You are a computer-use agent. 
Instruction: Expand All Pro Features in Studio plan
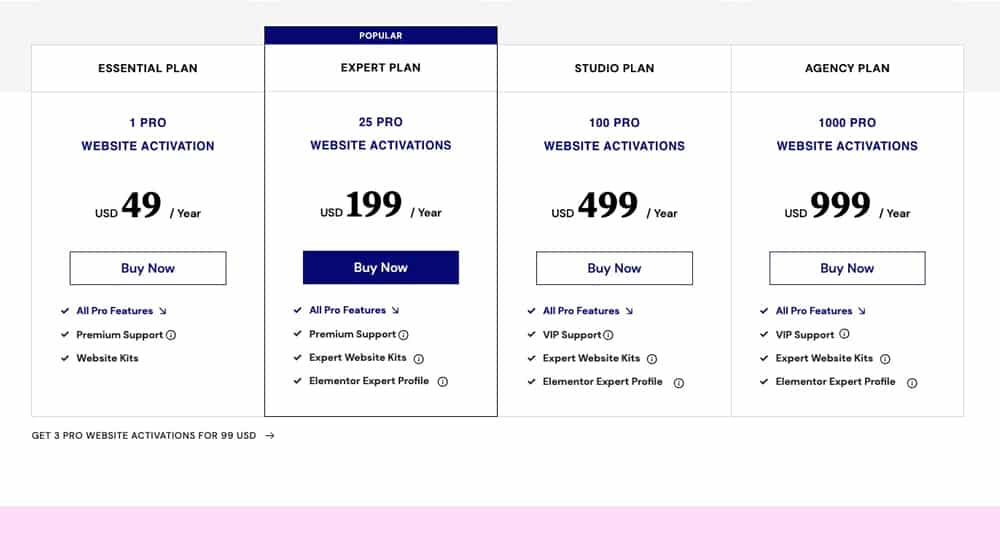click(587, 311)
